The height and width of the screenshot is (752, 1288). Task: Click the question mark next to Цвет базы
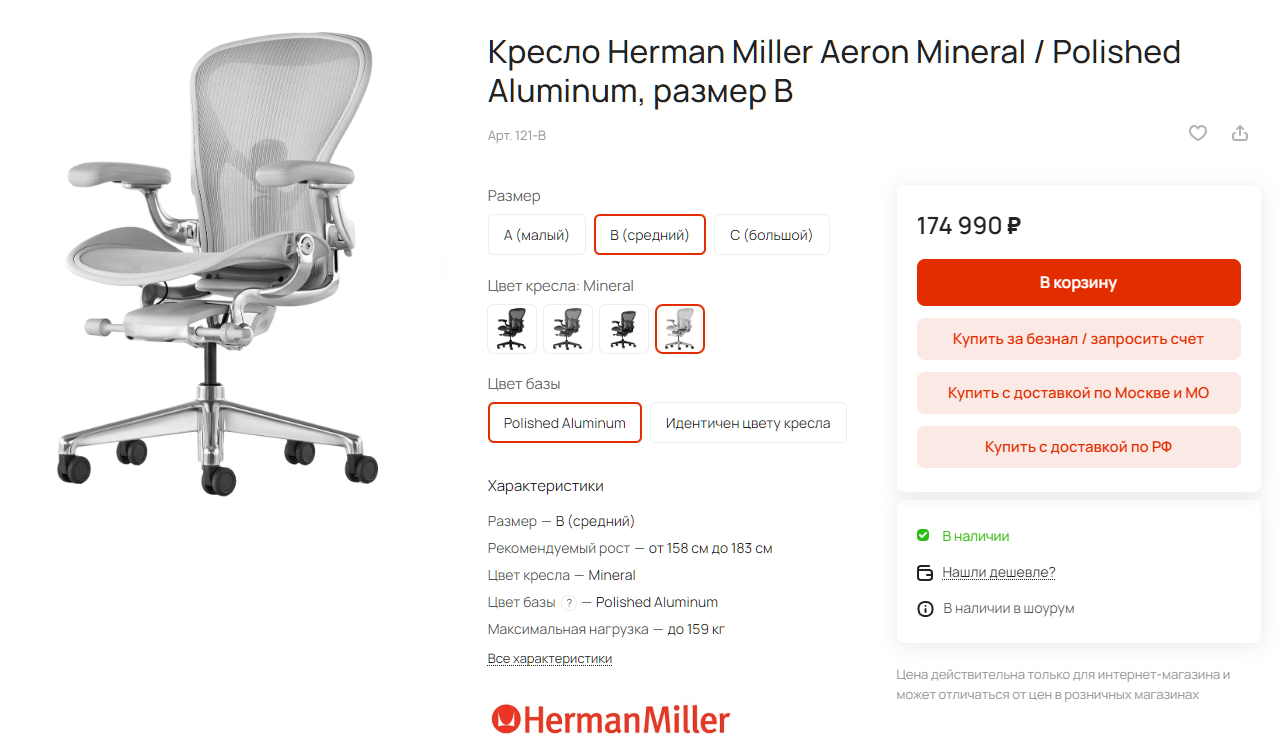point(569,603)
